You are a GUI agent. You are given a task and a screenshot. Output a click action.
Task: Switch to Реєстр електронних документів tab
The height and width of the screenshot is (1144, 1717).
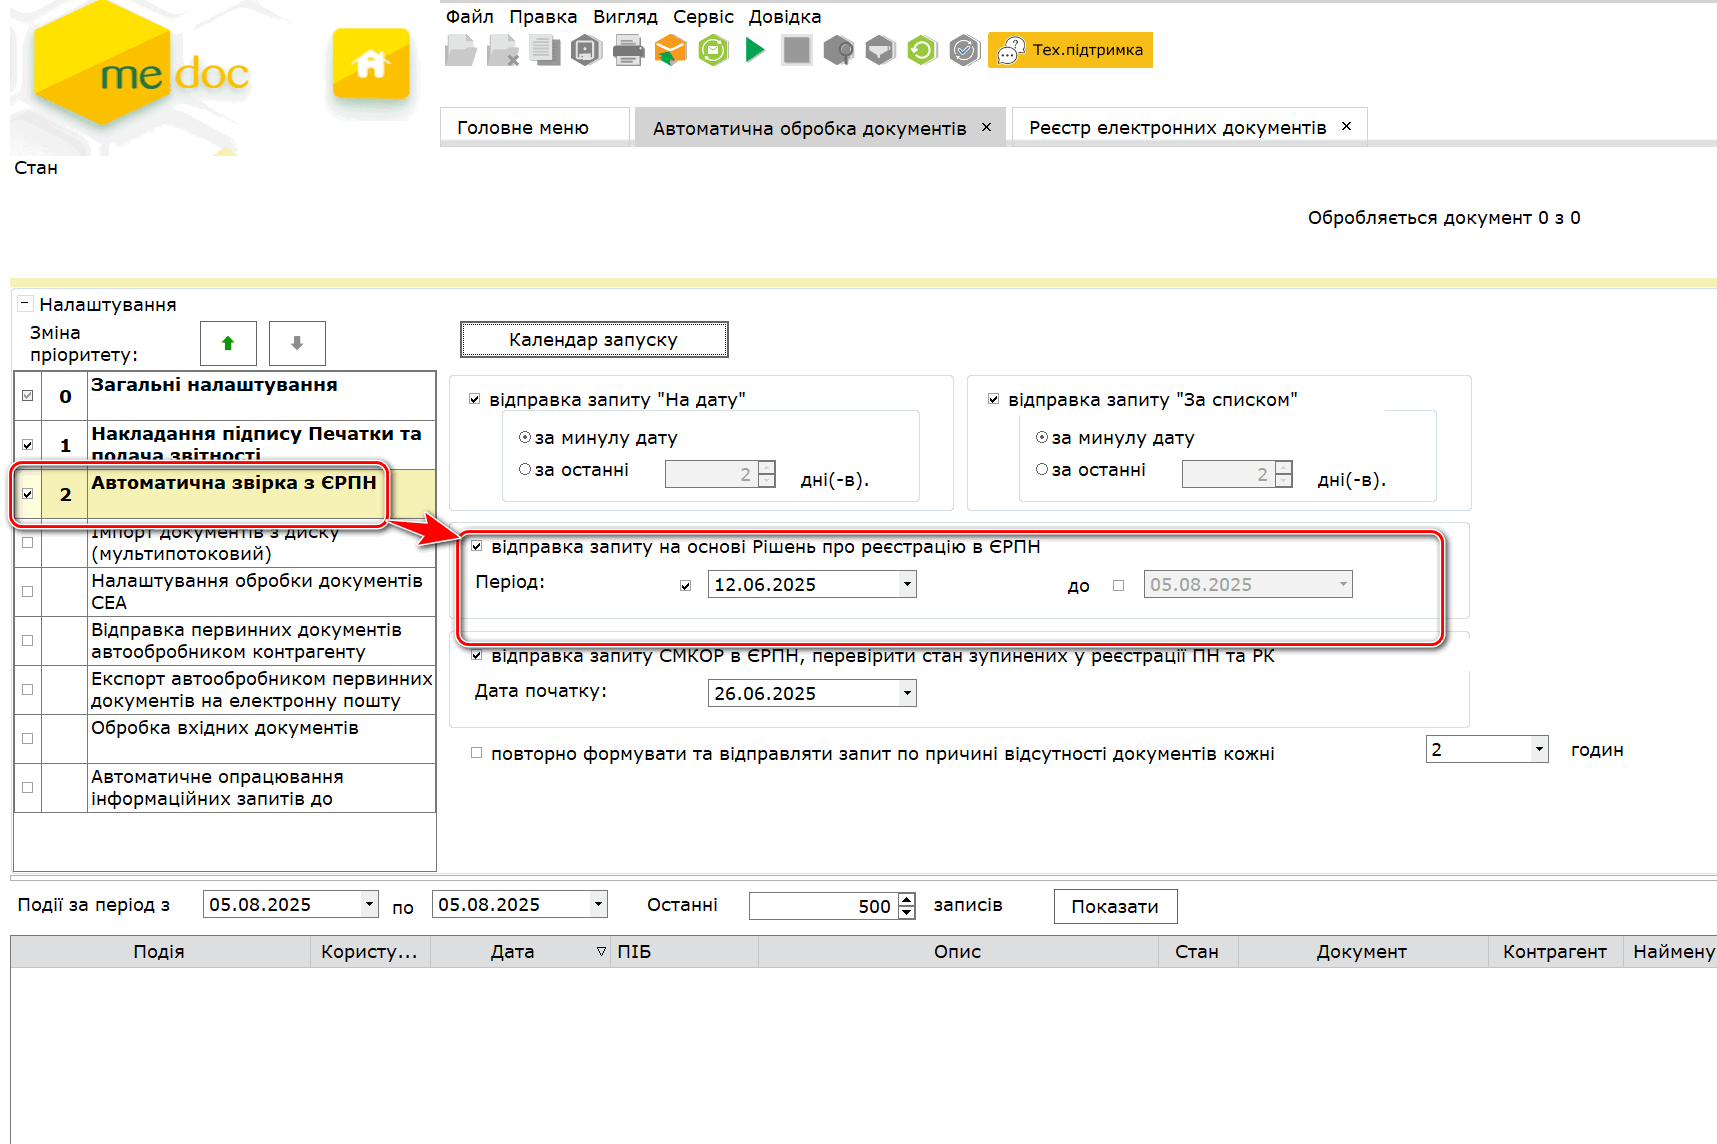[1177, 128]
